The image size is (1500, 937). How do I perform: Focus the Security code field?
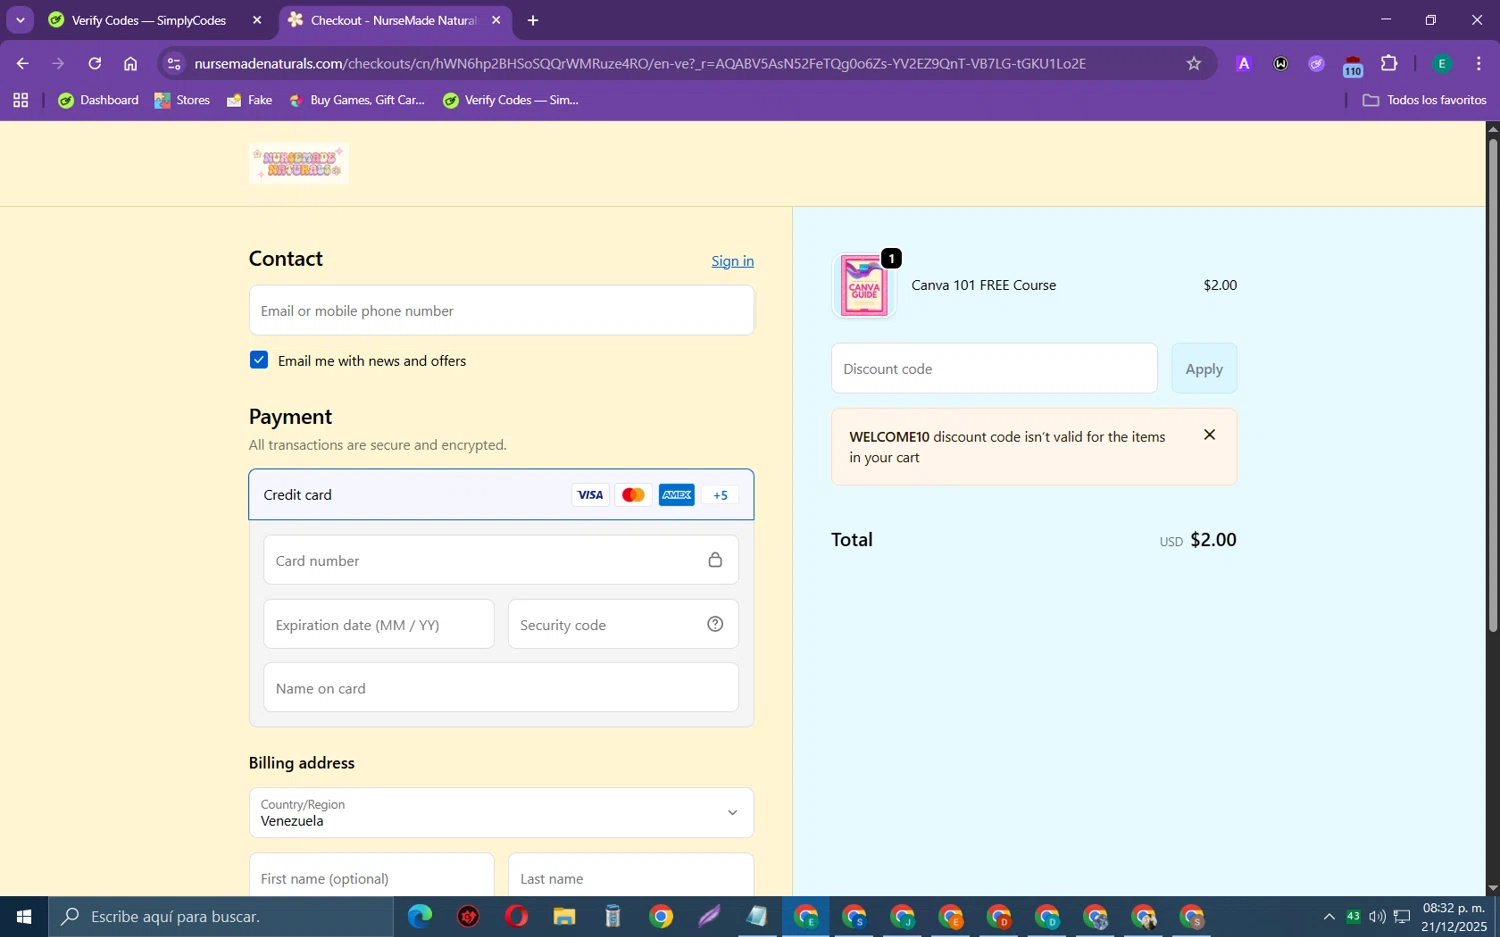[x=623, y=624]
